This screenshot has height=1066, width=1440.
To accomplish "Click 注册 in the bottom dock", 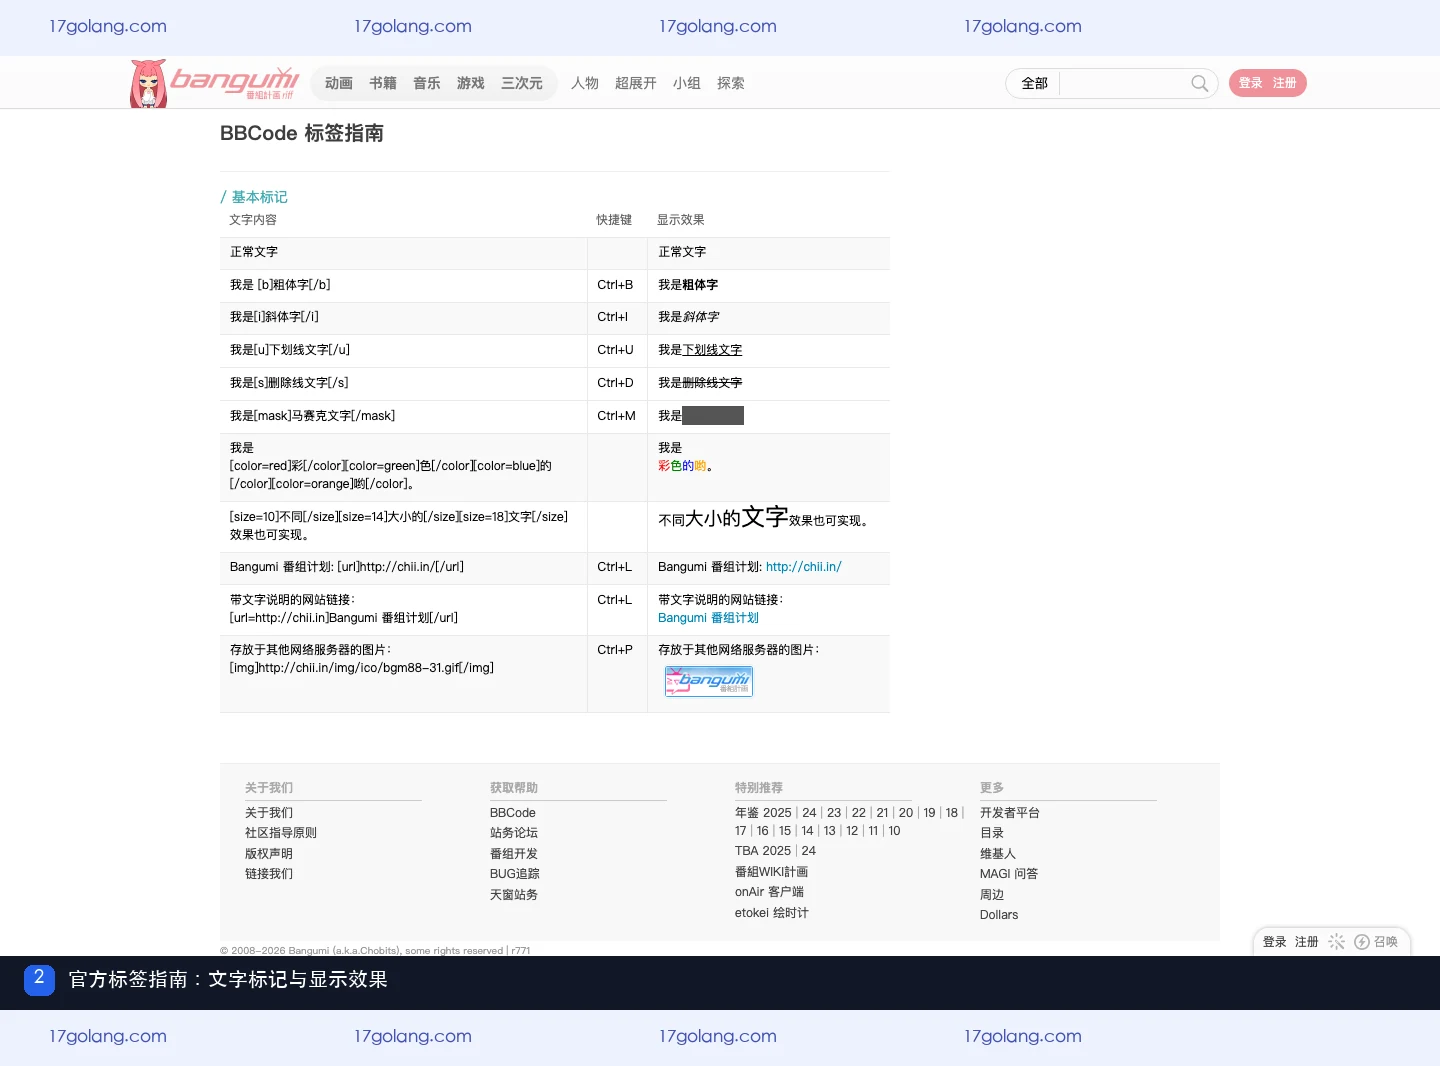I will [x=1307, y=942].
